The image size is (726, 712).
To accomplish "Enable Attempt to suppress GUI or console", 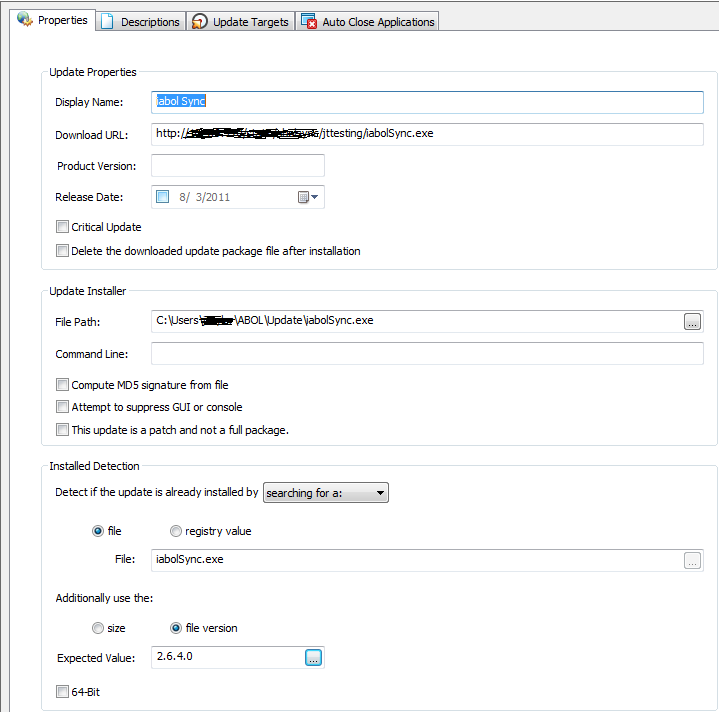I will click(x=63, y=407).
